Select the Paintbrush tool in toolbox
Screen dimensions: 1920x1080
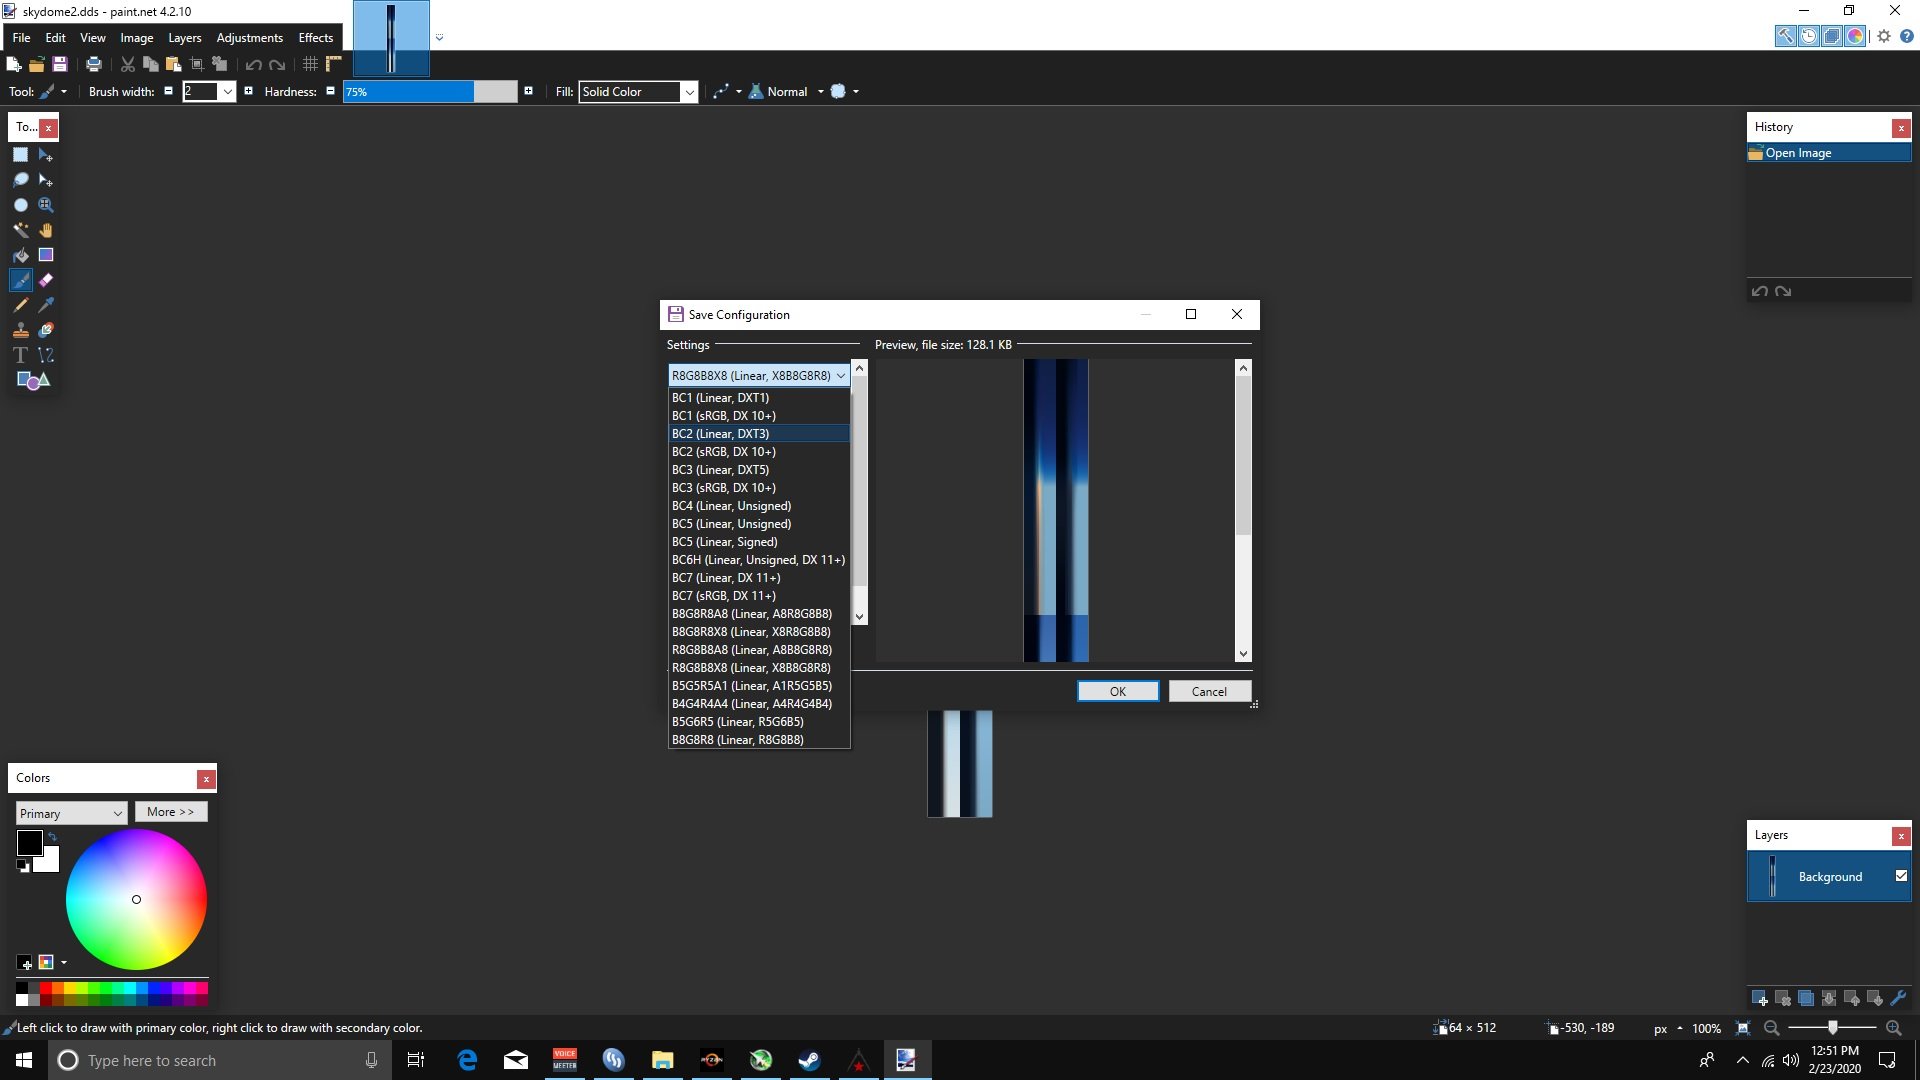pos(21,280)
